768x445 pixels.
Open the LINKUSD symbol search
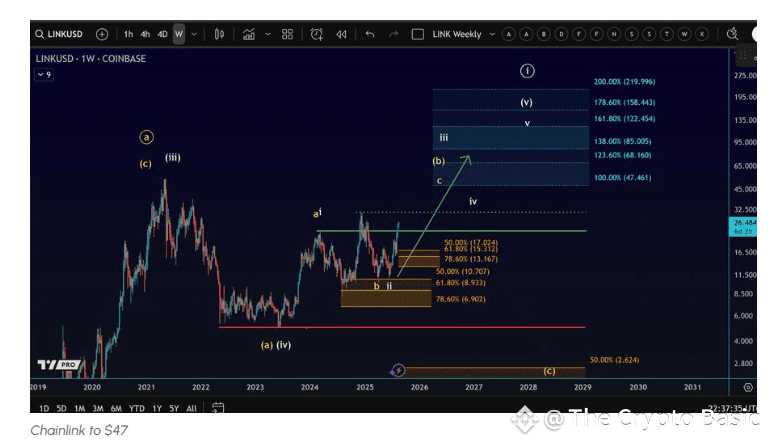point(59,34)
